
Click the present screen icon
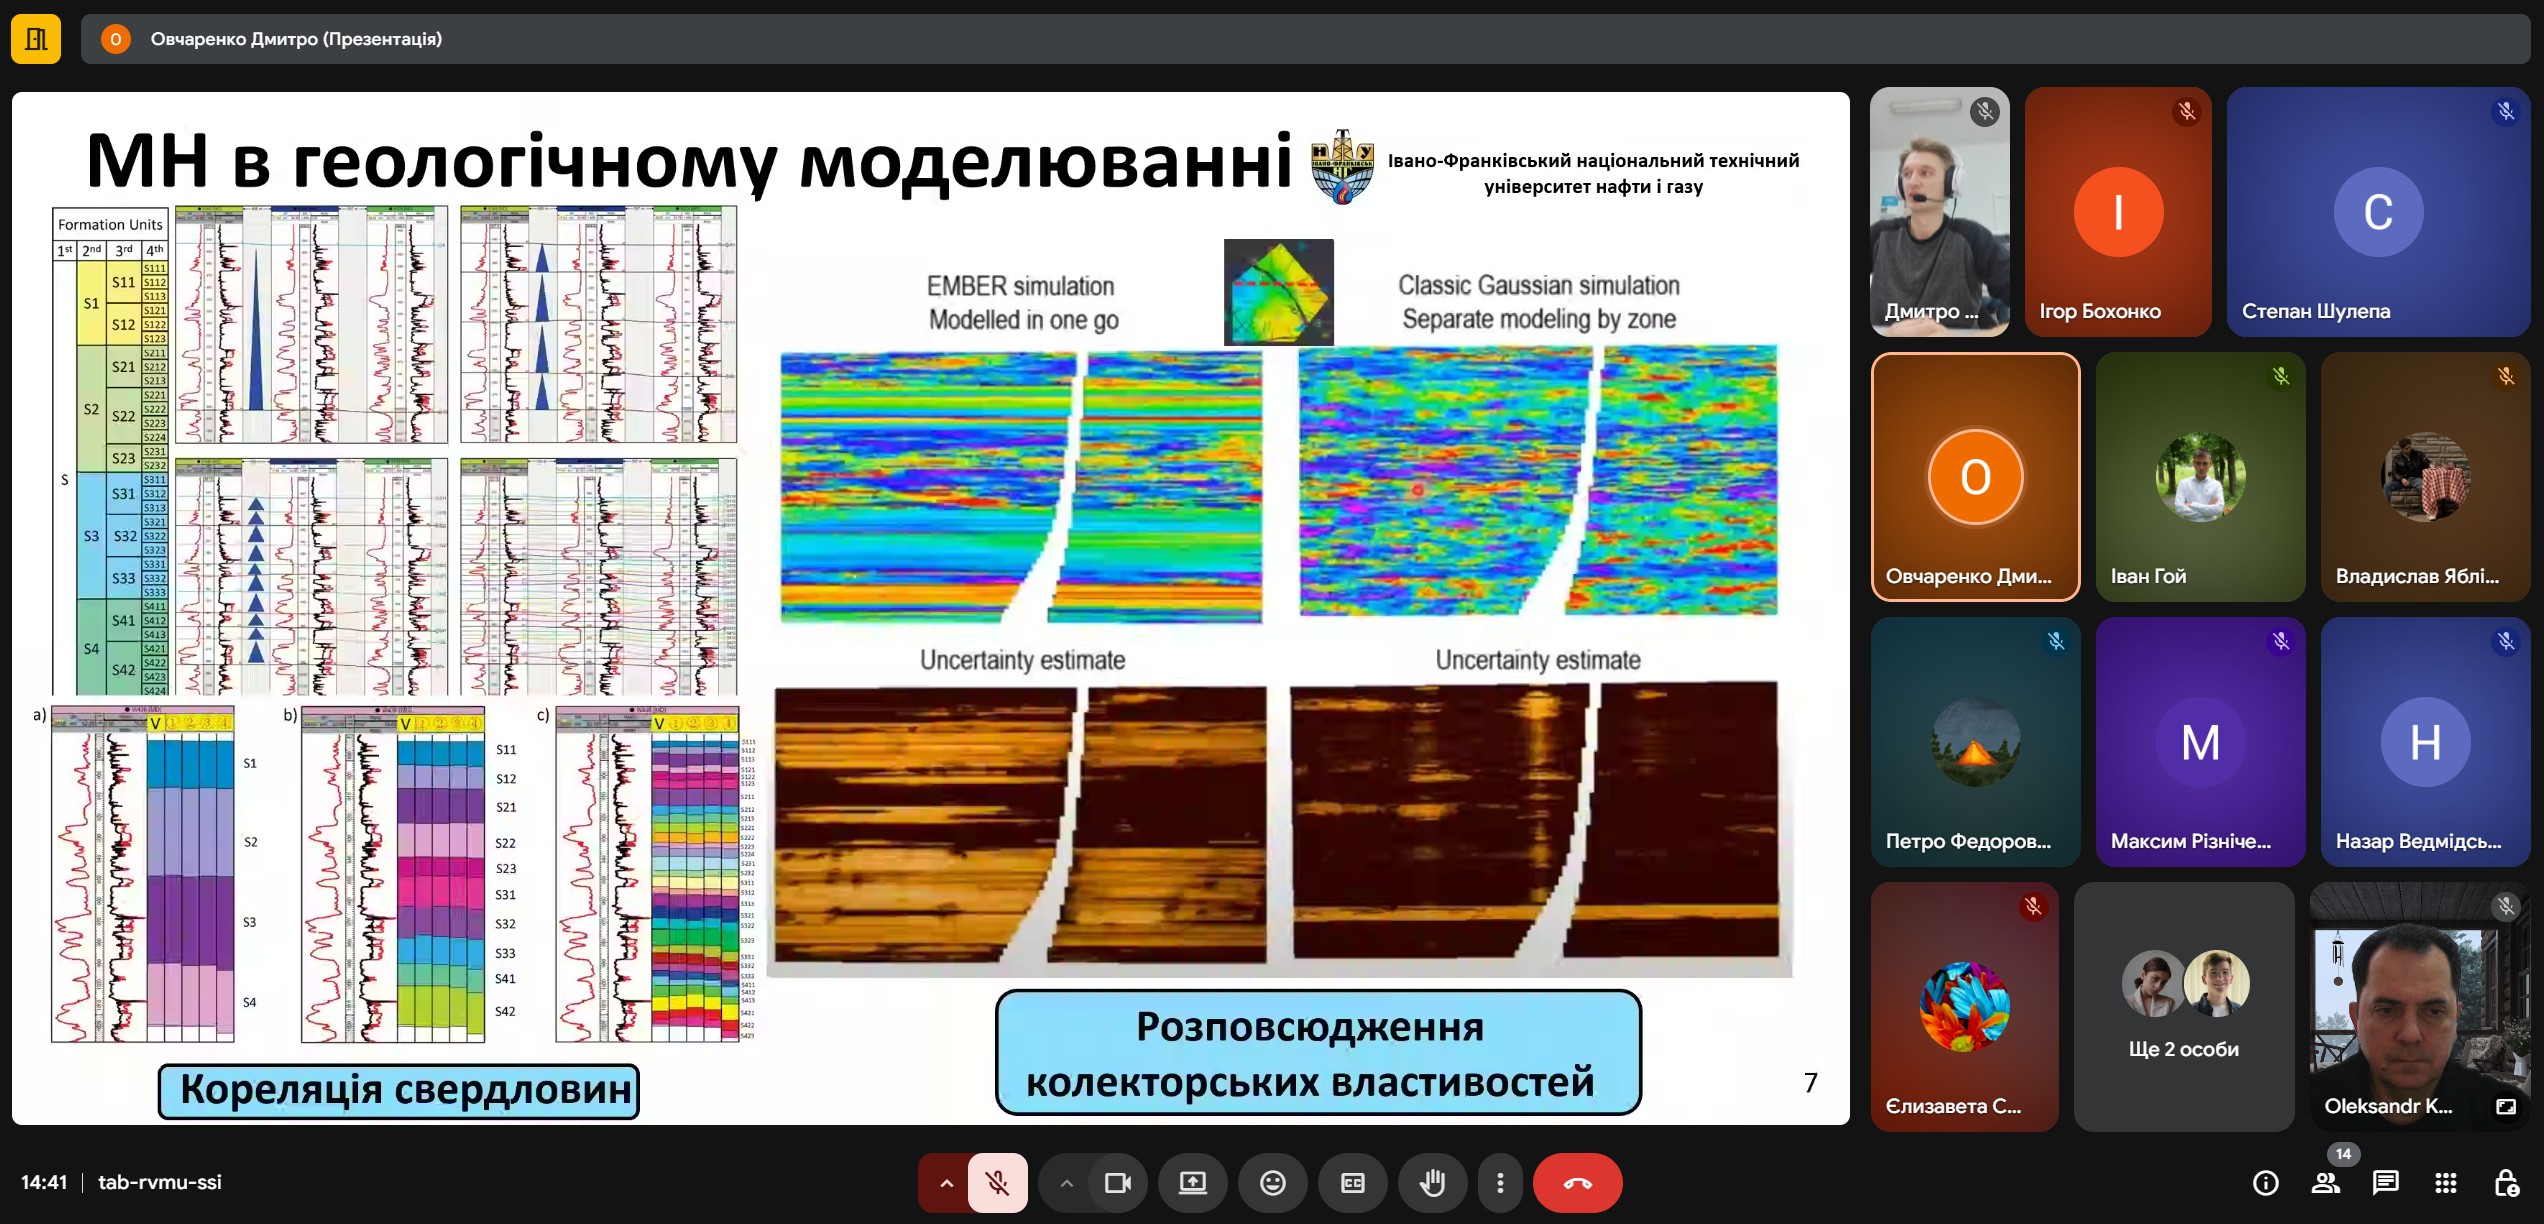click(1192, 1183)
